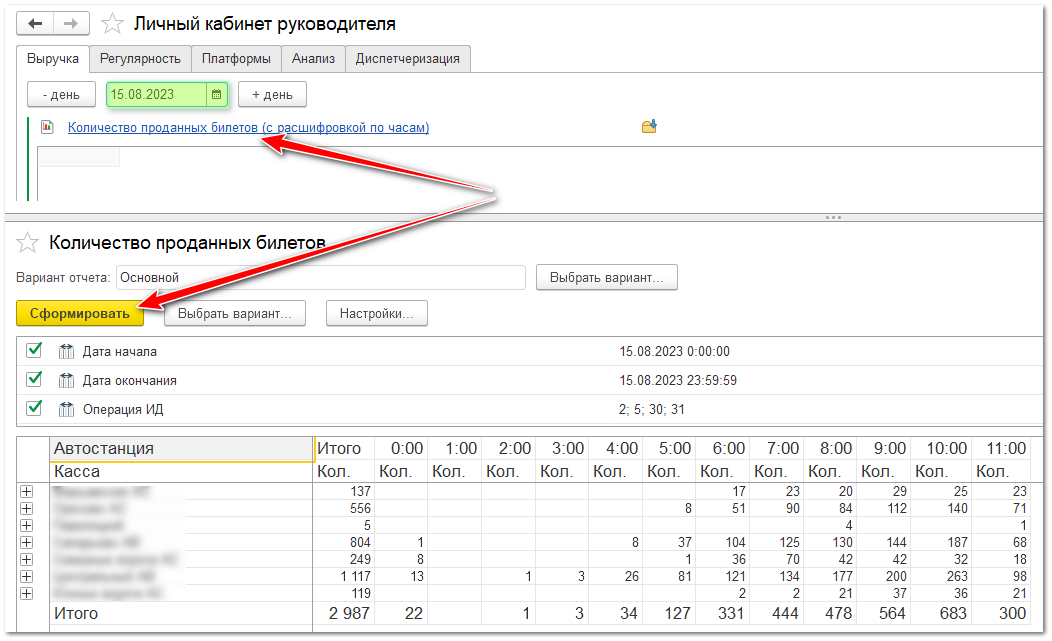The image size is (1052, 641).
Task: Switch to the Регулярность tab
Action: (x=140, y=59)
